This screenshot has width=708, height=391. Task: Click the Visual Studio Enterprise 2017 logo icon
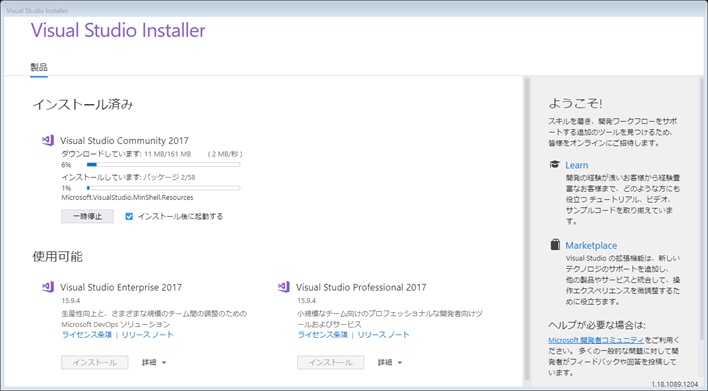48,287
